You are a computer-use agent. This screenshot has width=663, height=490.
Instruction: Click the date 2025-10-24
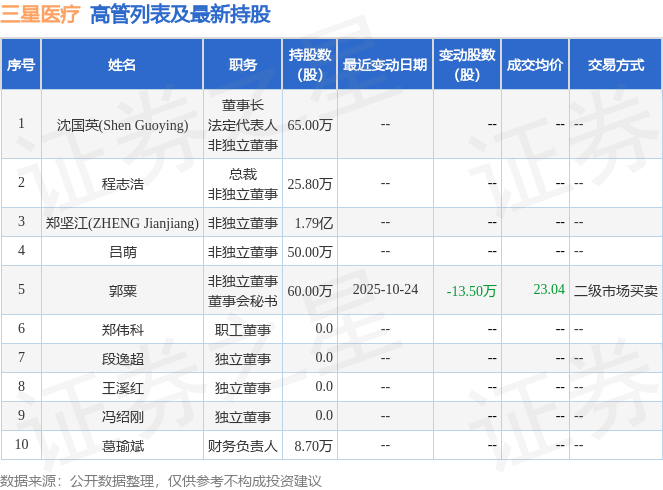385,290
